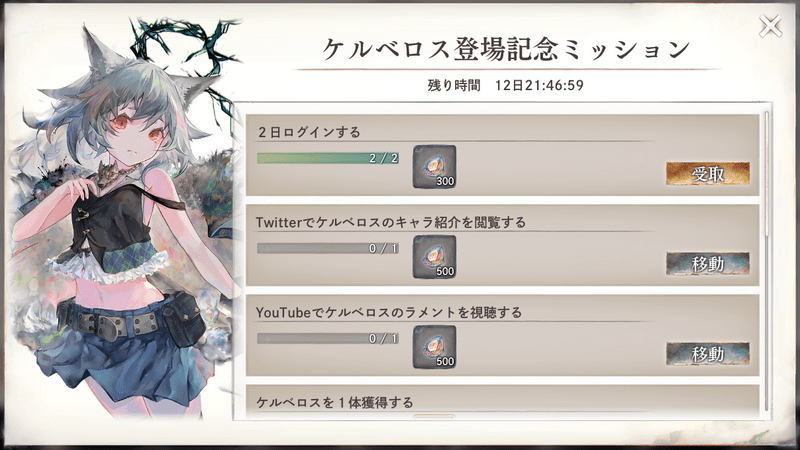The width and height of the screenshot is (800, 450).
Task: Click the Twitter mission 0/1 progress bar
Action: tap(328, 248)
